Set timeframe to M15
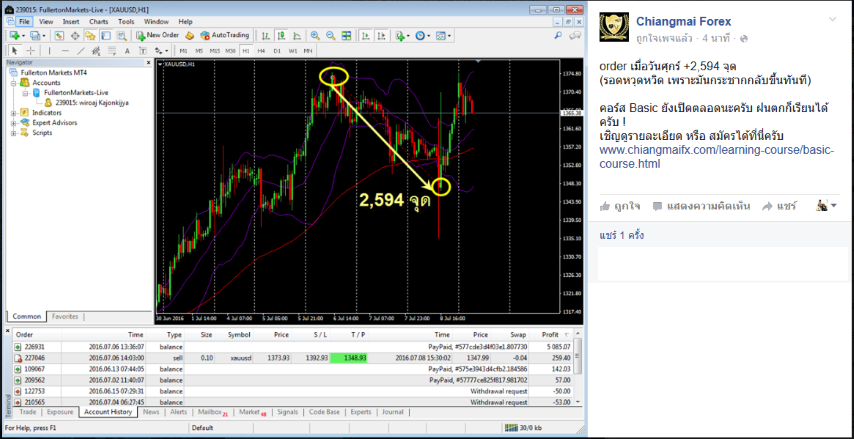Image resolution: width=854 pixels, height=439 pixels. [215, 51]
